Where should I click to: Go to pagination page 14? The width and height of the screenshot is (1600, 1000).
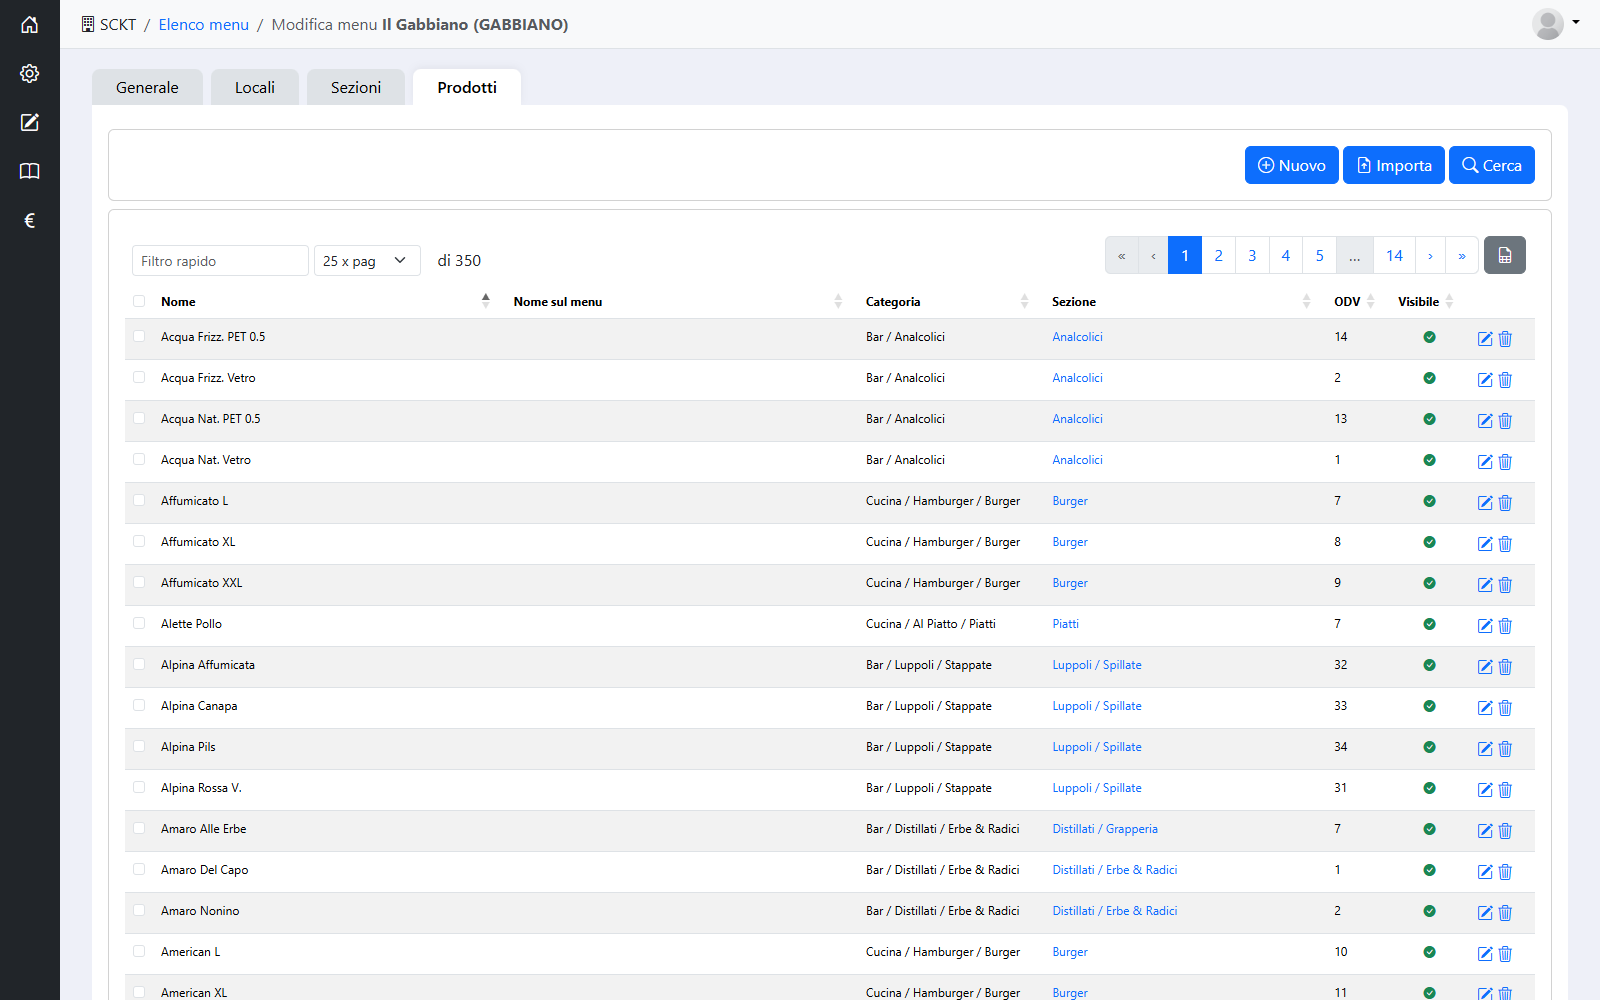(1394, 256)
